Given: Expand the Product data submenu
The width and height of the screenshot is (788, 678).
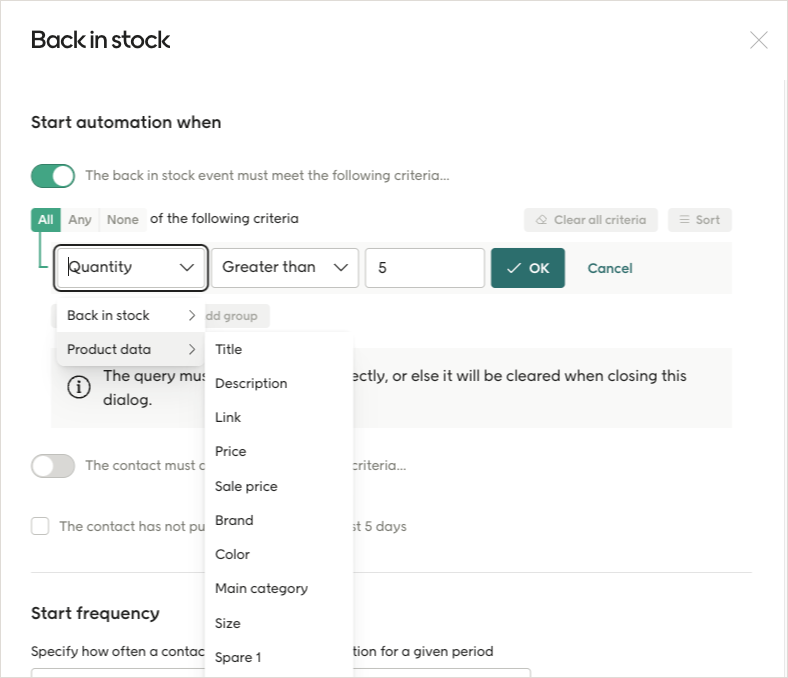Looking at the screenshot, I should 130,350.
